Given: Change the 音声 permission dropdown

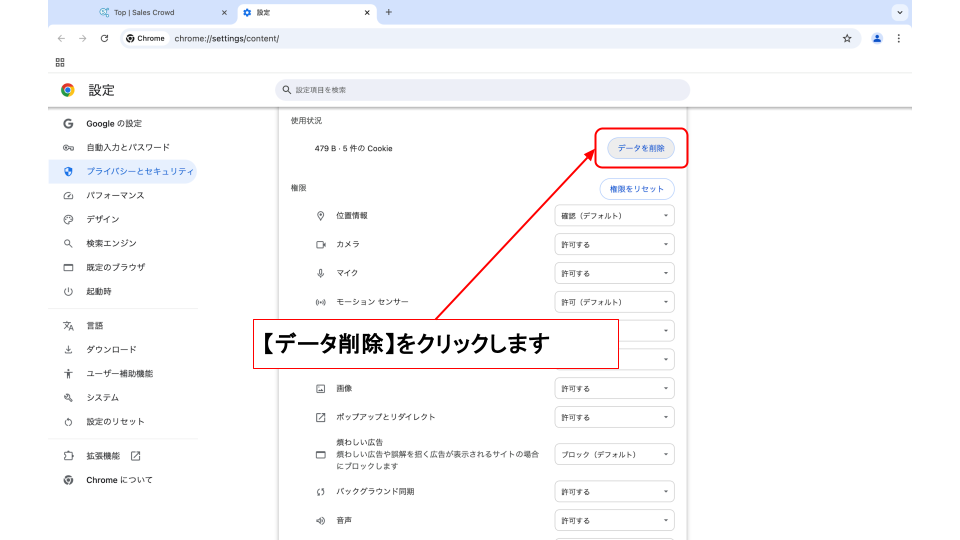Looking at the screenshot, I should pyautogui.click(x=614, y=521).
